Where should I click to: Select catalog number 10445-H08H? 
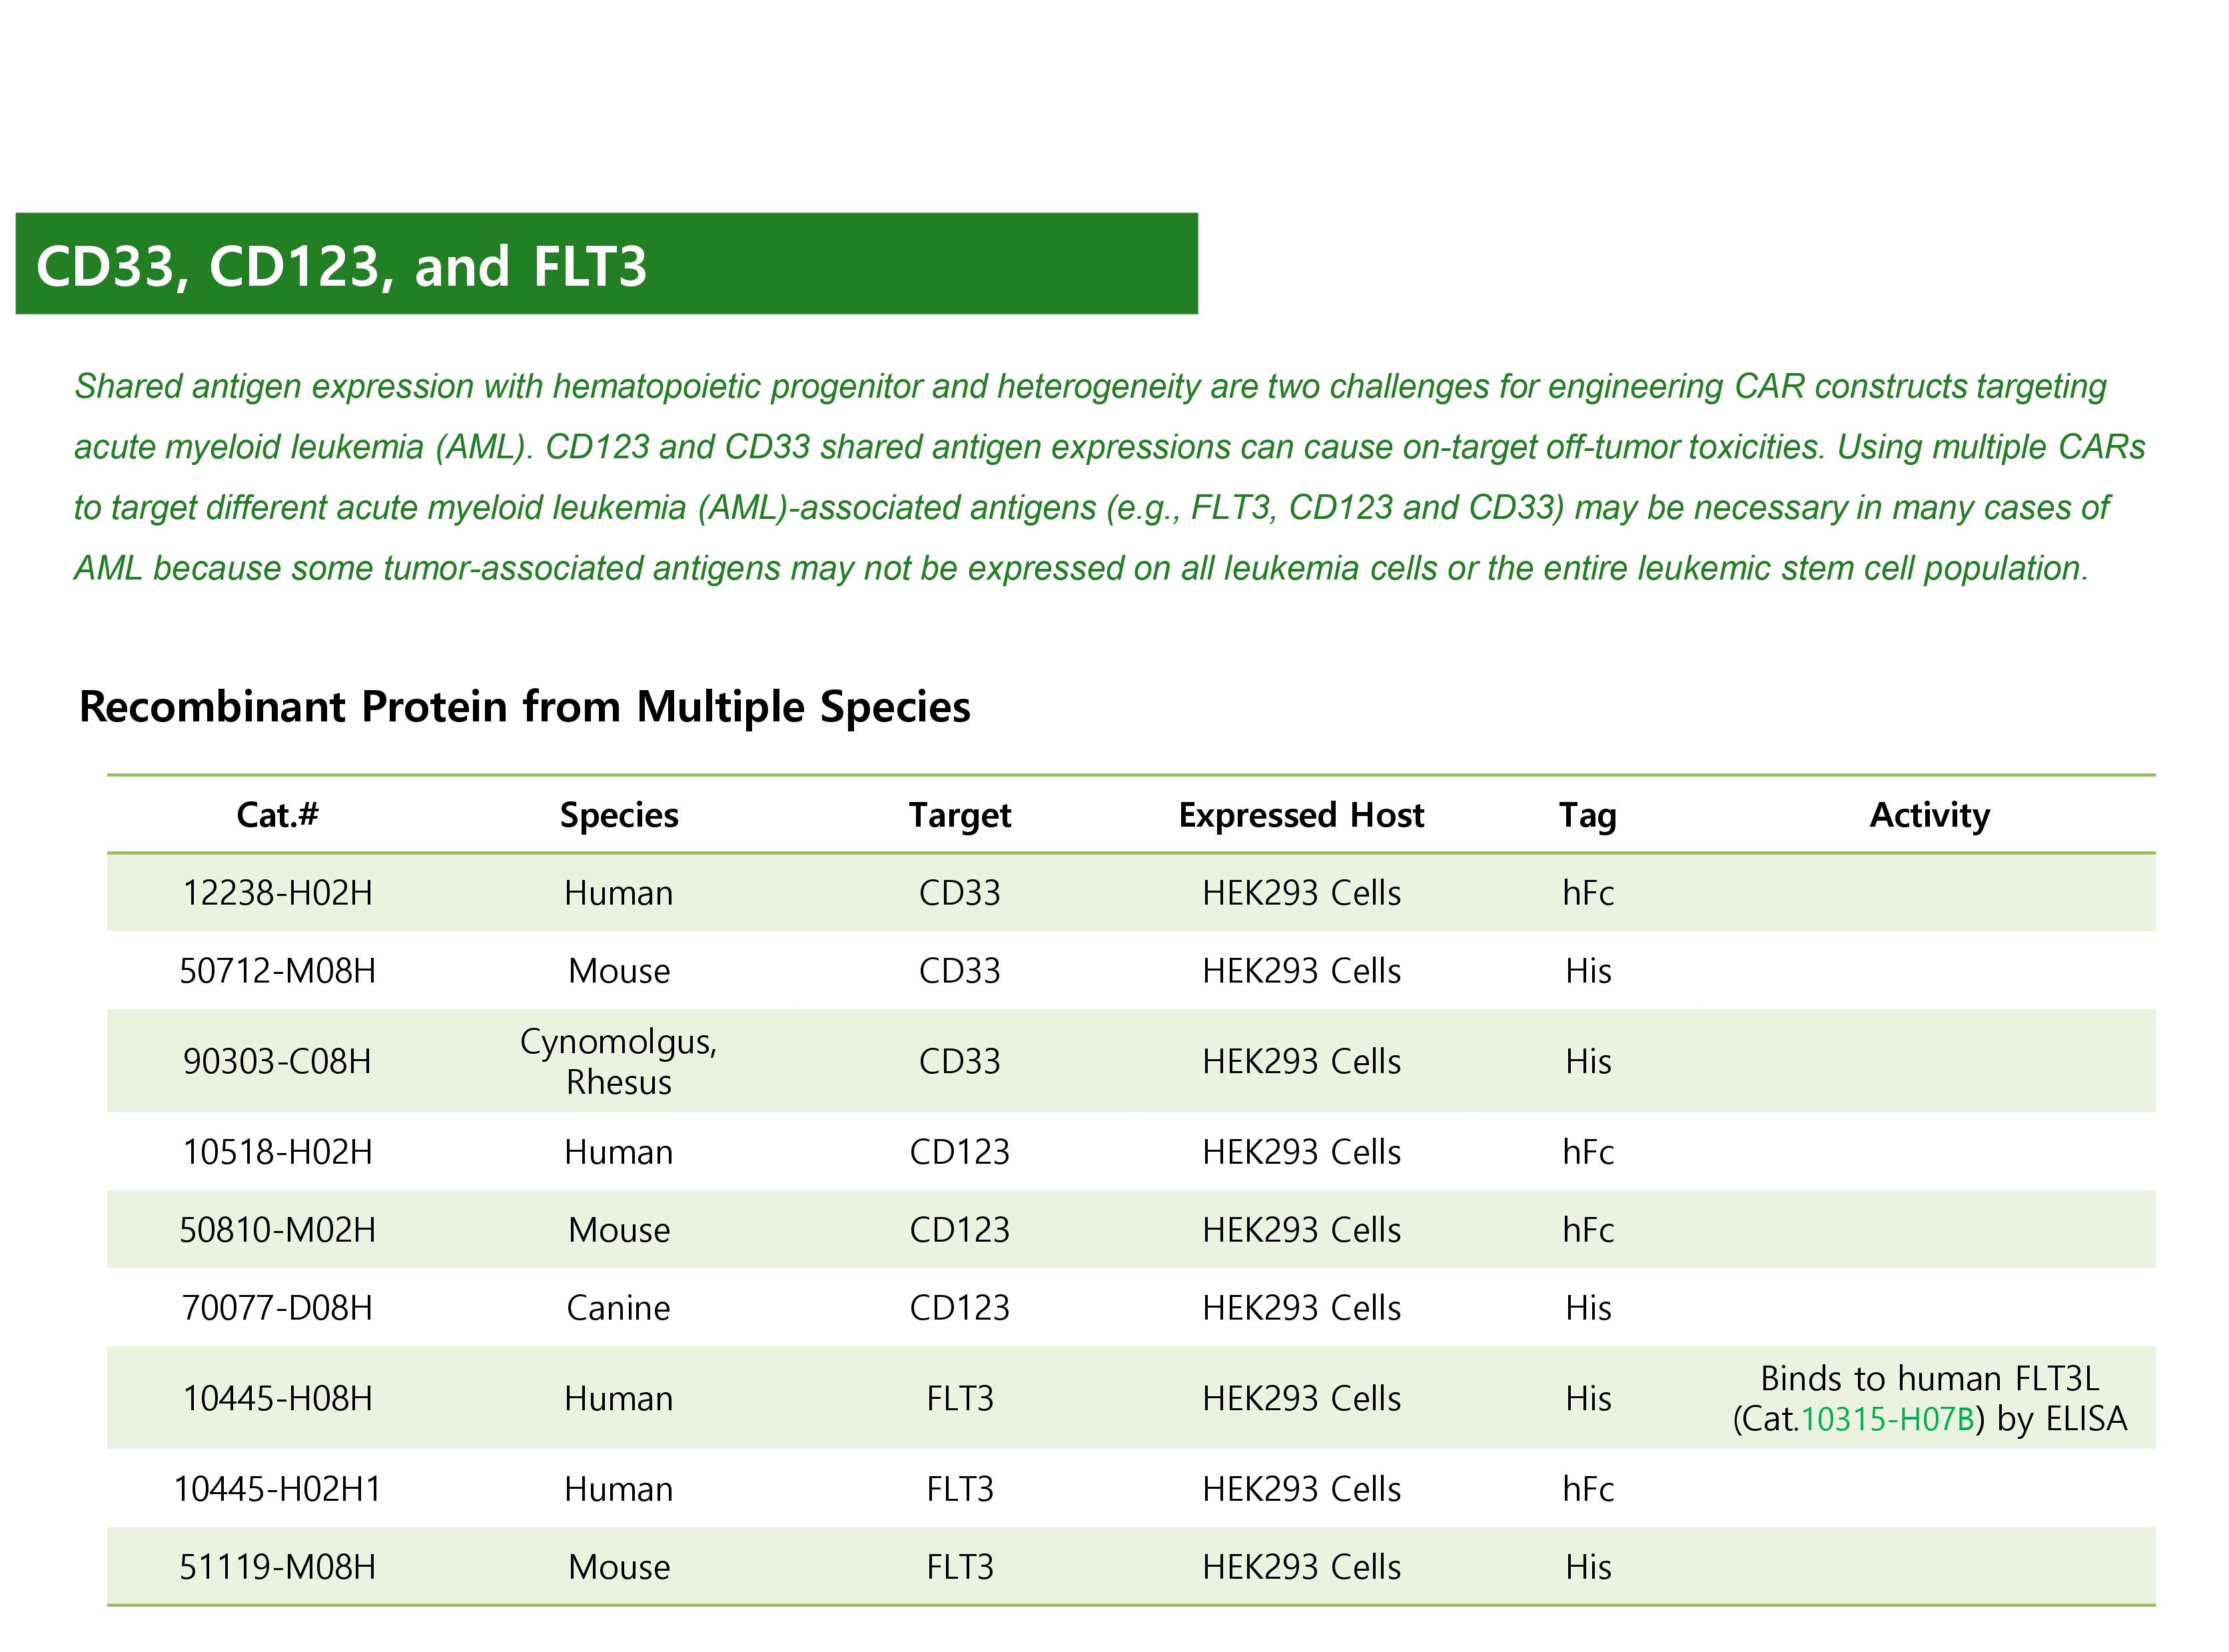(277, 1398)
